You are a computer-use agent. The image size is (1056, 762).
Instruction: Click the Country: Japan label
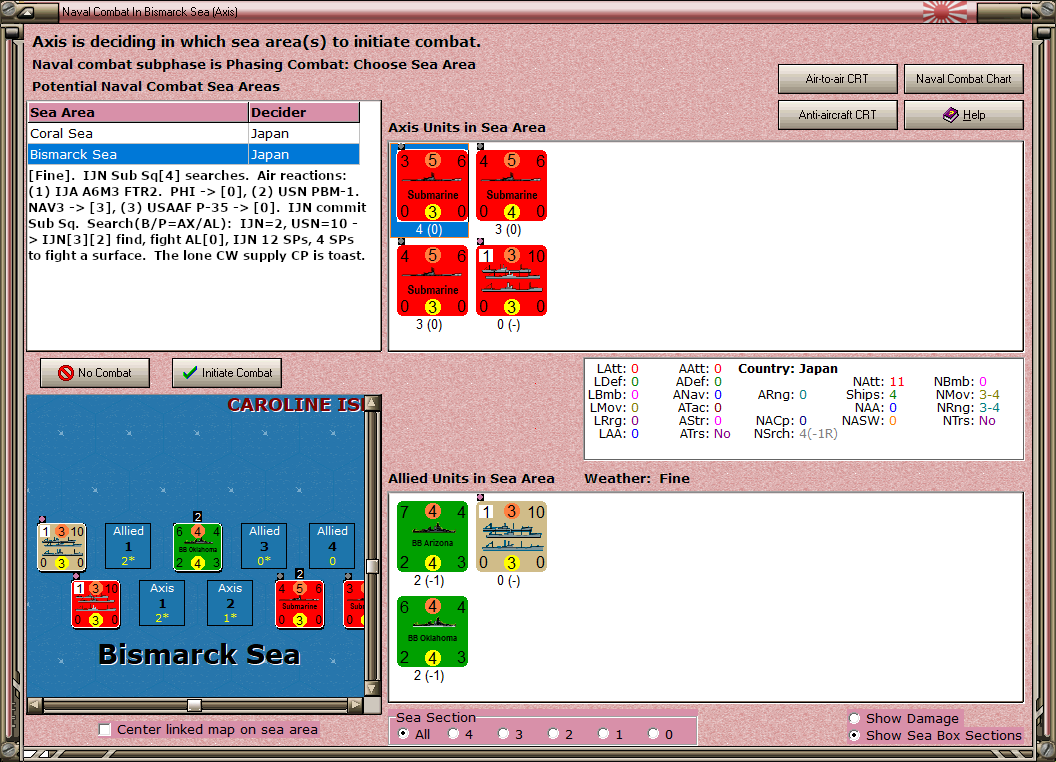(787, 369)
